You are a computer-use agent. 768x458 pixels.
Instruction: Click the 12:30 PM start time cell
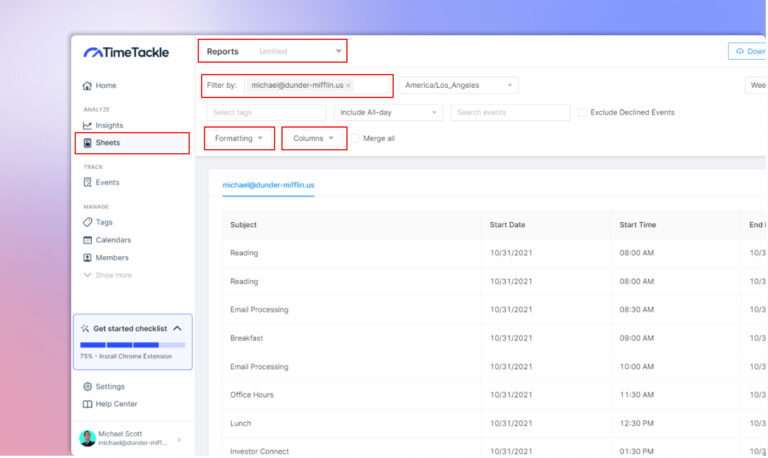point(637,423)
